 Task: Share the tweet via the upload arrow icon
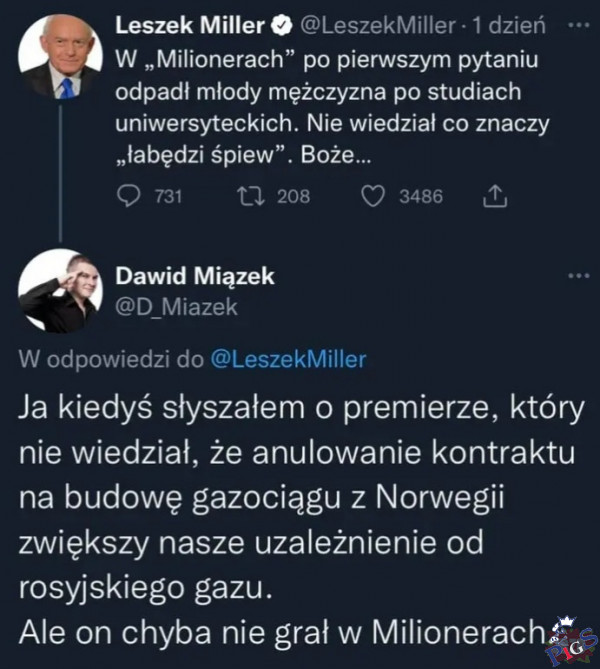coord(495,196)
